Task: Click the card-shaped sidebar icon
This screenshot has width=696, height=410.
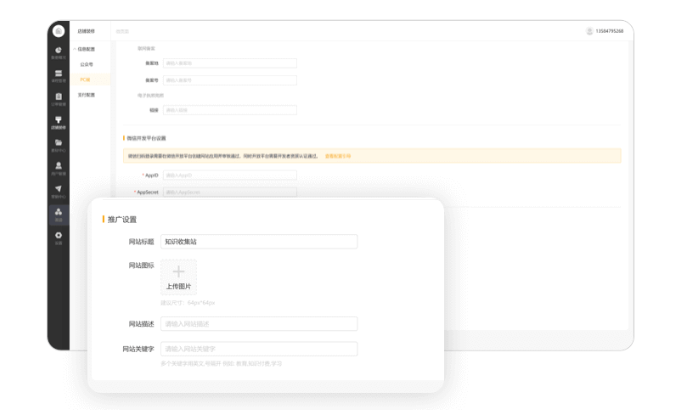Action: [x=58, y=75]
